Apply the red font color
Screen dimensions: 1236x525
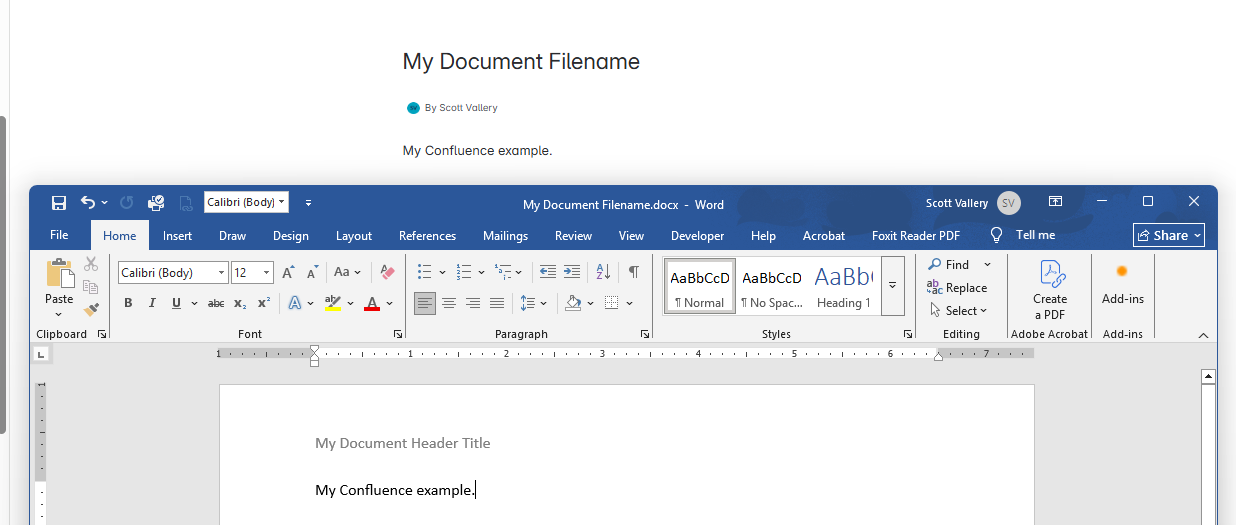[x=372, y=303]
